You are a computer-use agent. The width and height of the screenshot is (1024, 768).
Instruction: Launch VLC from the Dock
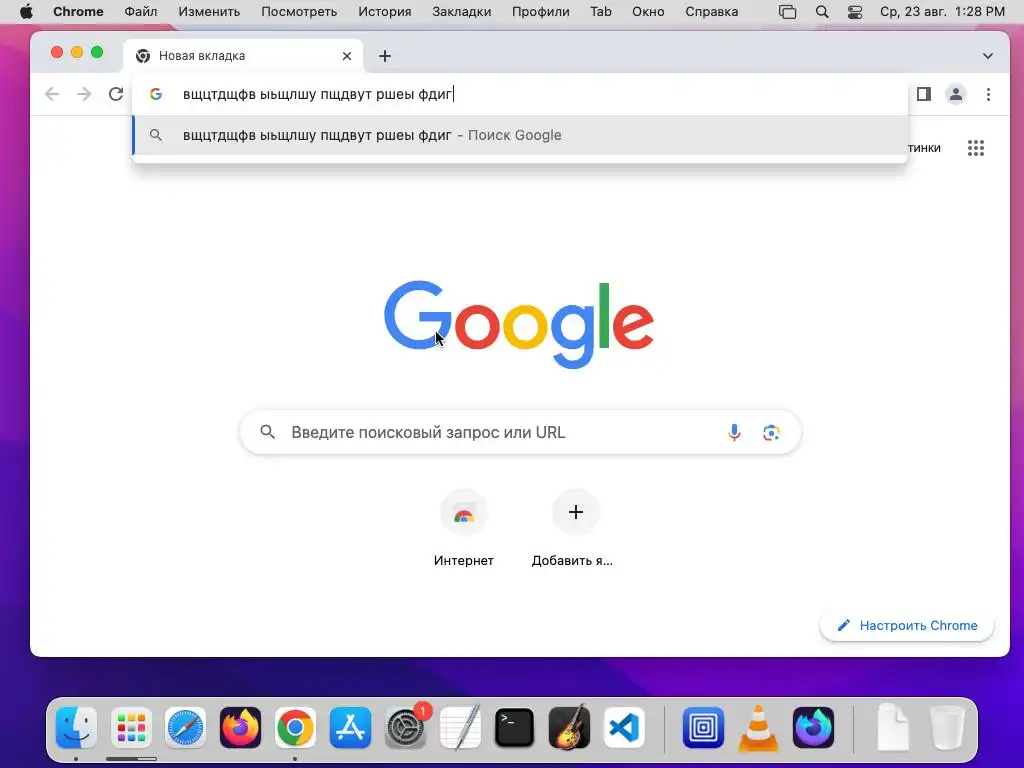pyautogui.click(x=758, y=727)
